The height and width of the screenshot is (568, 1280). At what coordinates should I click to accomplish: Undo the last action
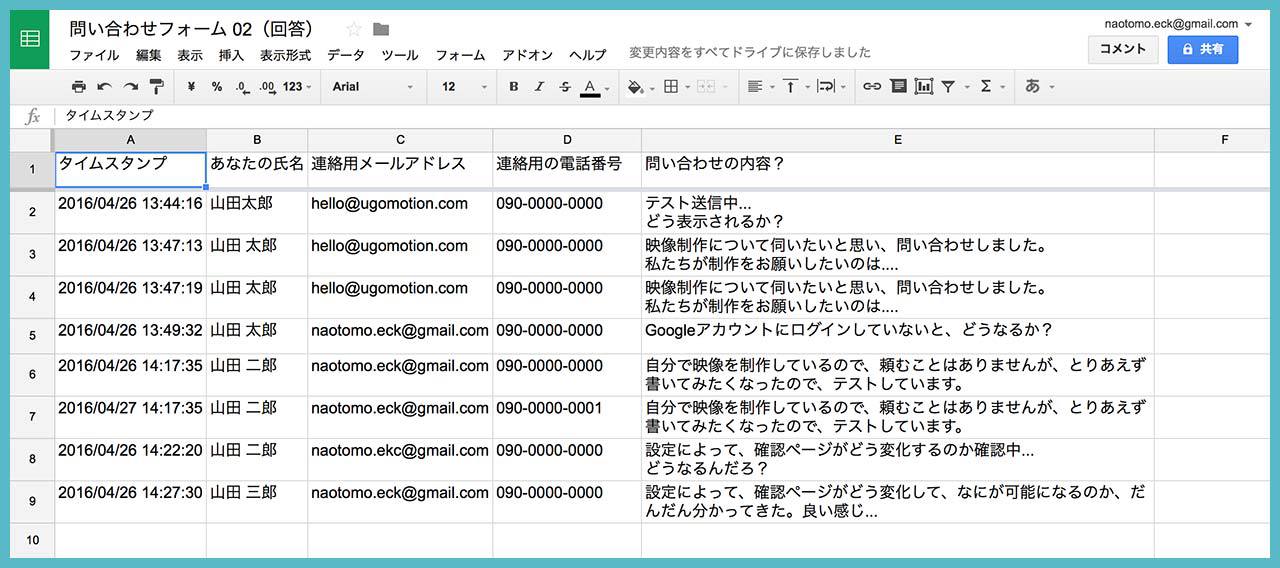tap(105, 87)
